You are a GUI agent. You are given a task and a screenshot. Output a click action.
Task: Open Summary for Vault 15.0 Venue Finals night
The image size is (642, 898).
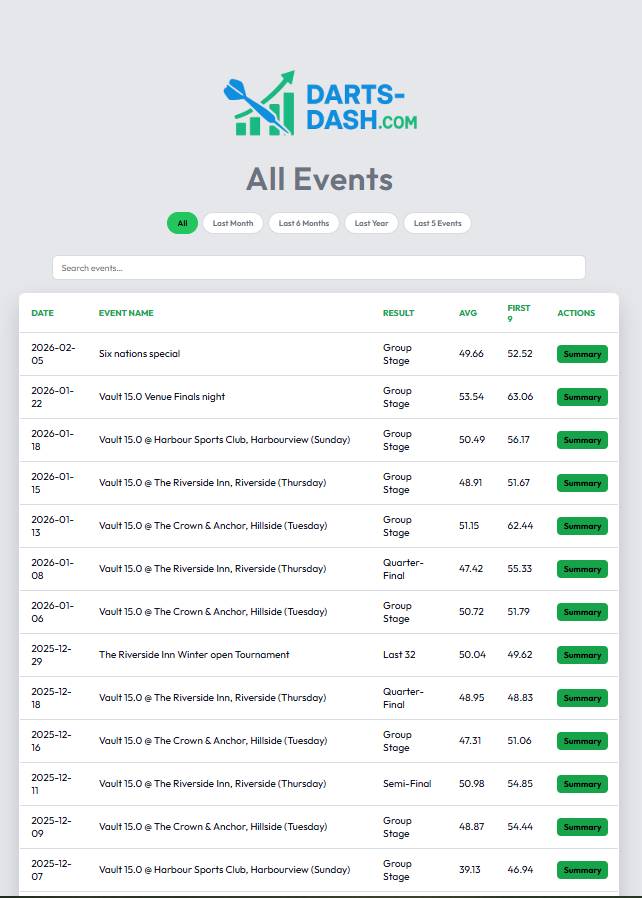pyautogui.click(x=582, y=397)
